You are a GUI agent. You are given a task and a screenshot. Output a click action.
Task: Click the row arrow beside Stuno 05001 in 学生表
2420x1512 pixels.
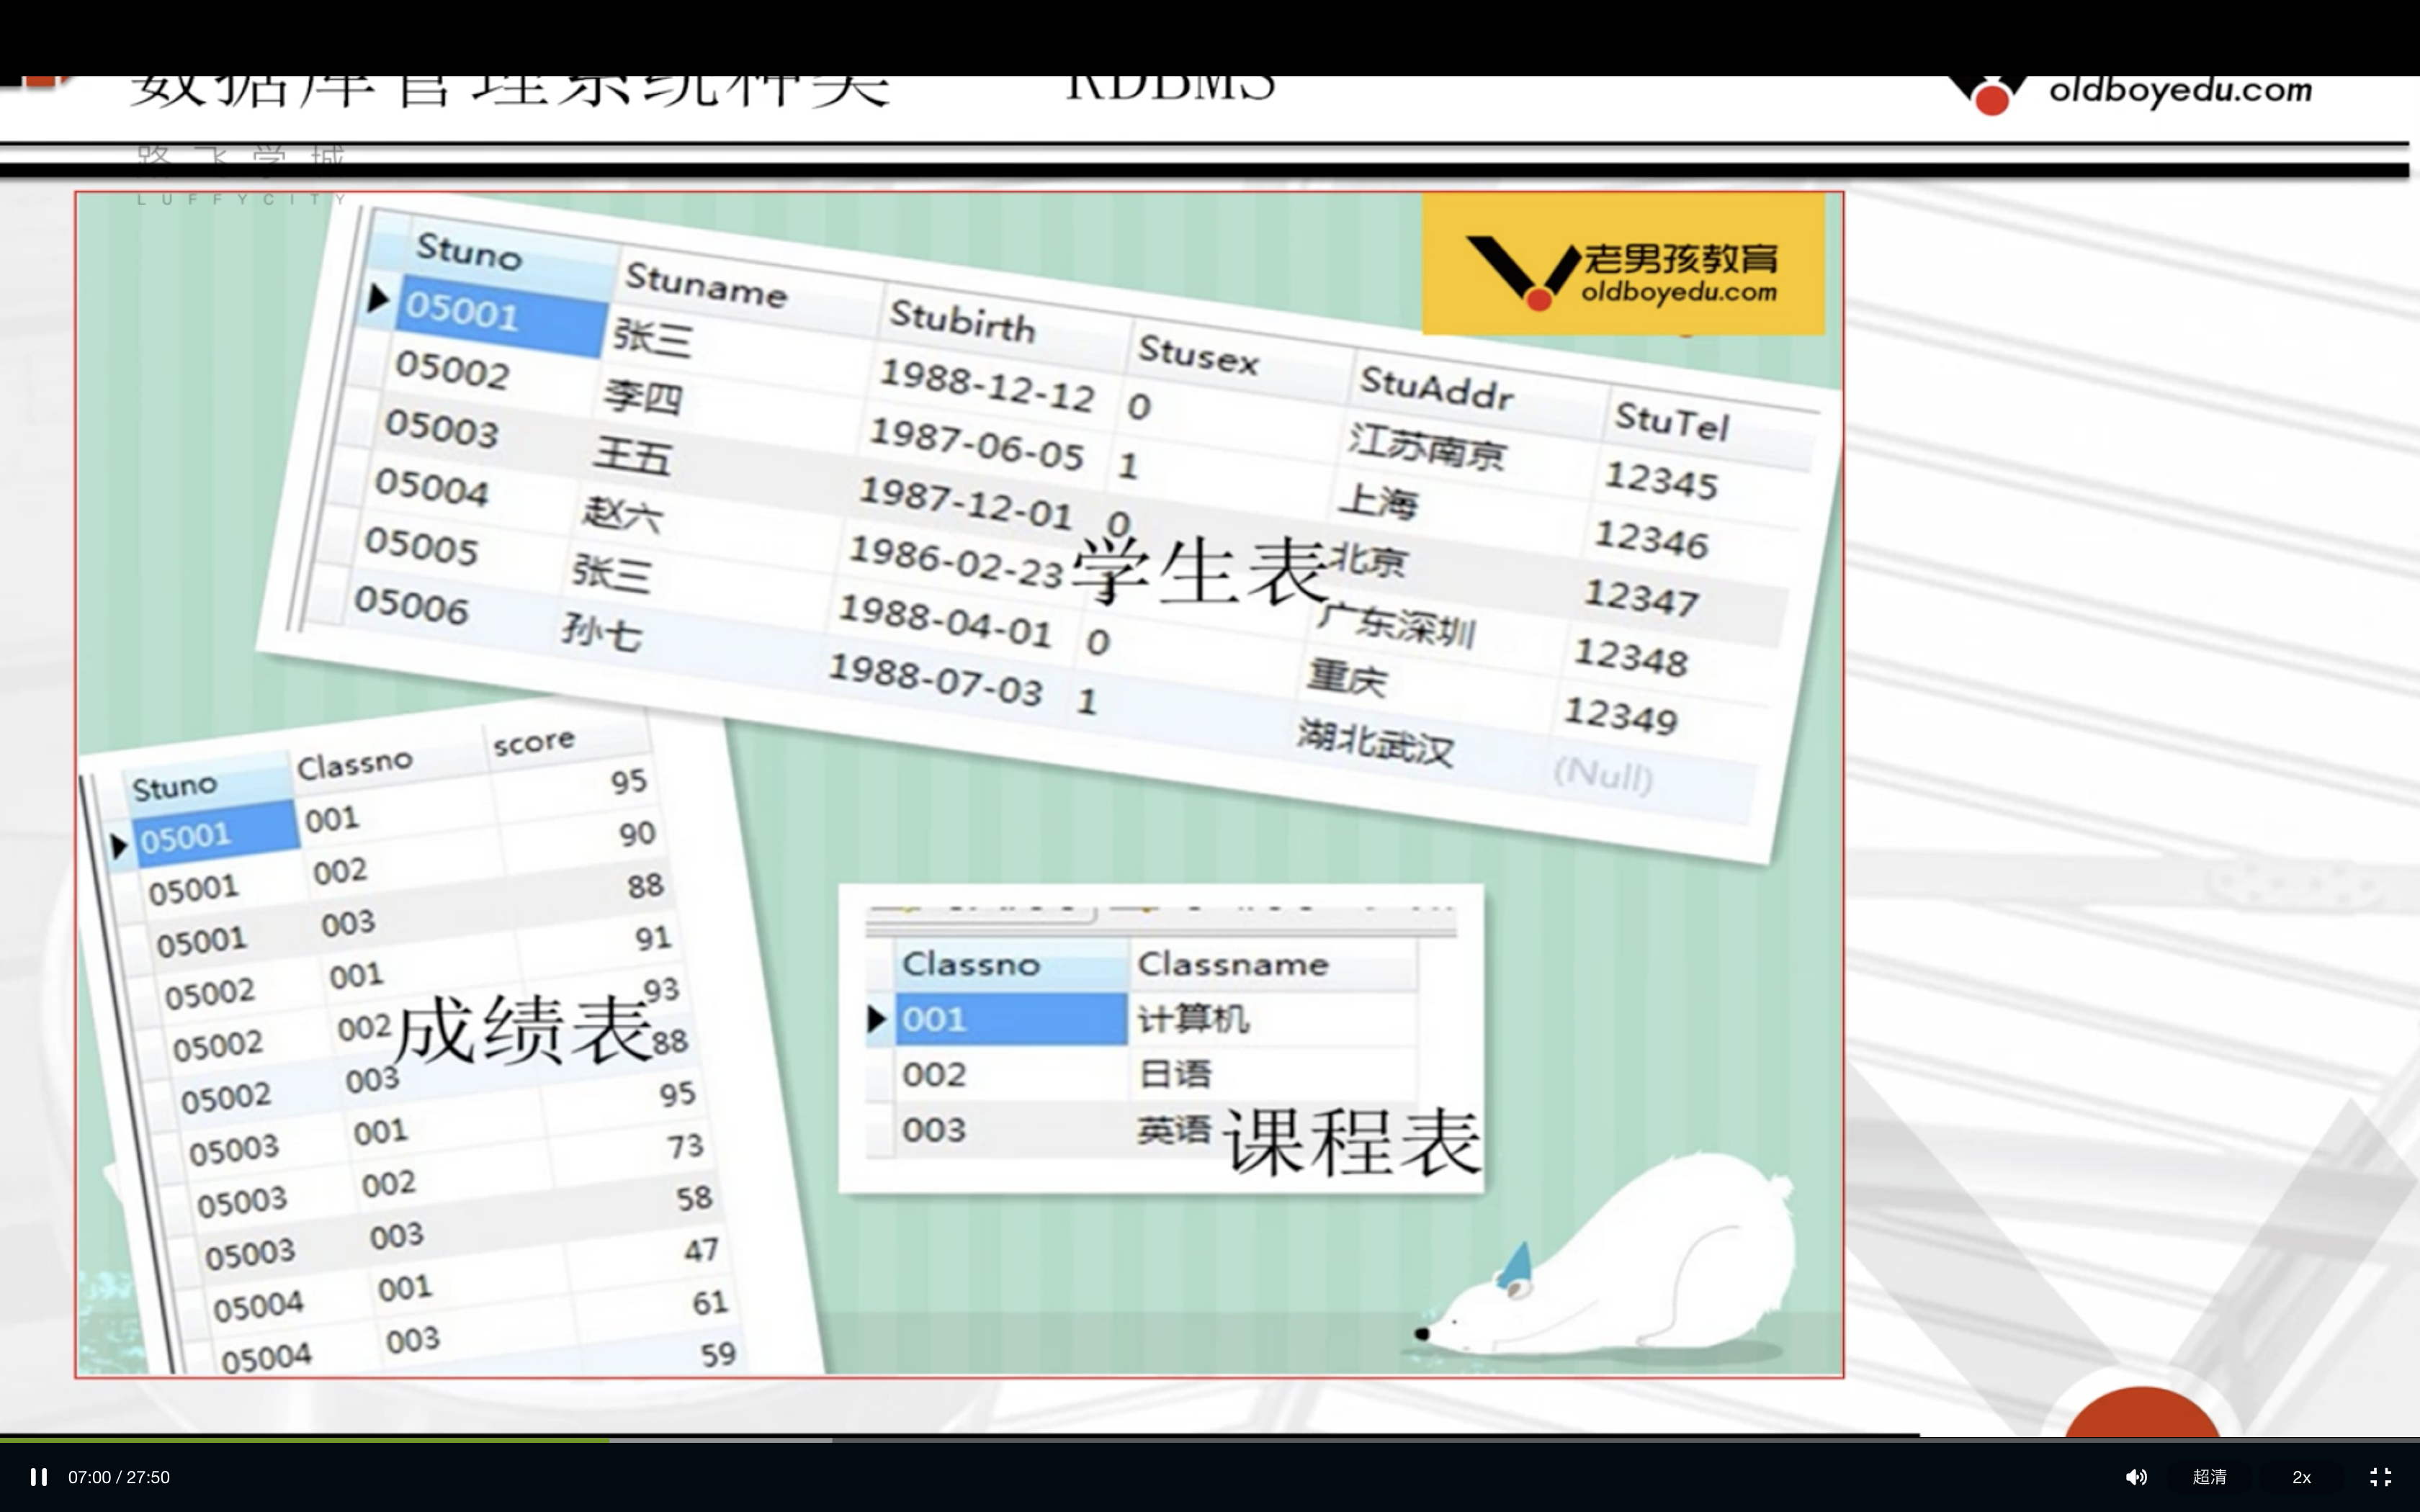pos(377,297)
